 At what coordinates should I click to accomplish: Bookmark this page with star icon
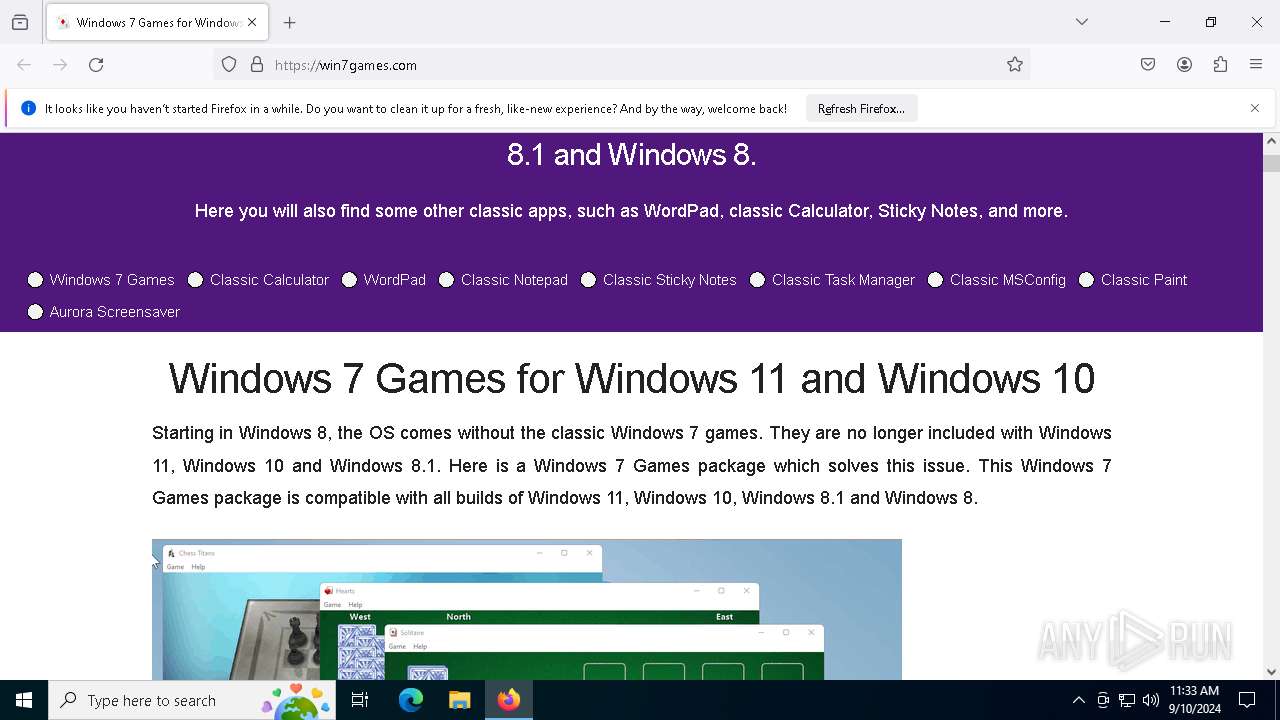click(x=1015, y=65)
